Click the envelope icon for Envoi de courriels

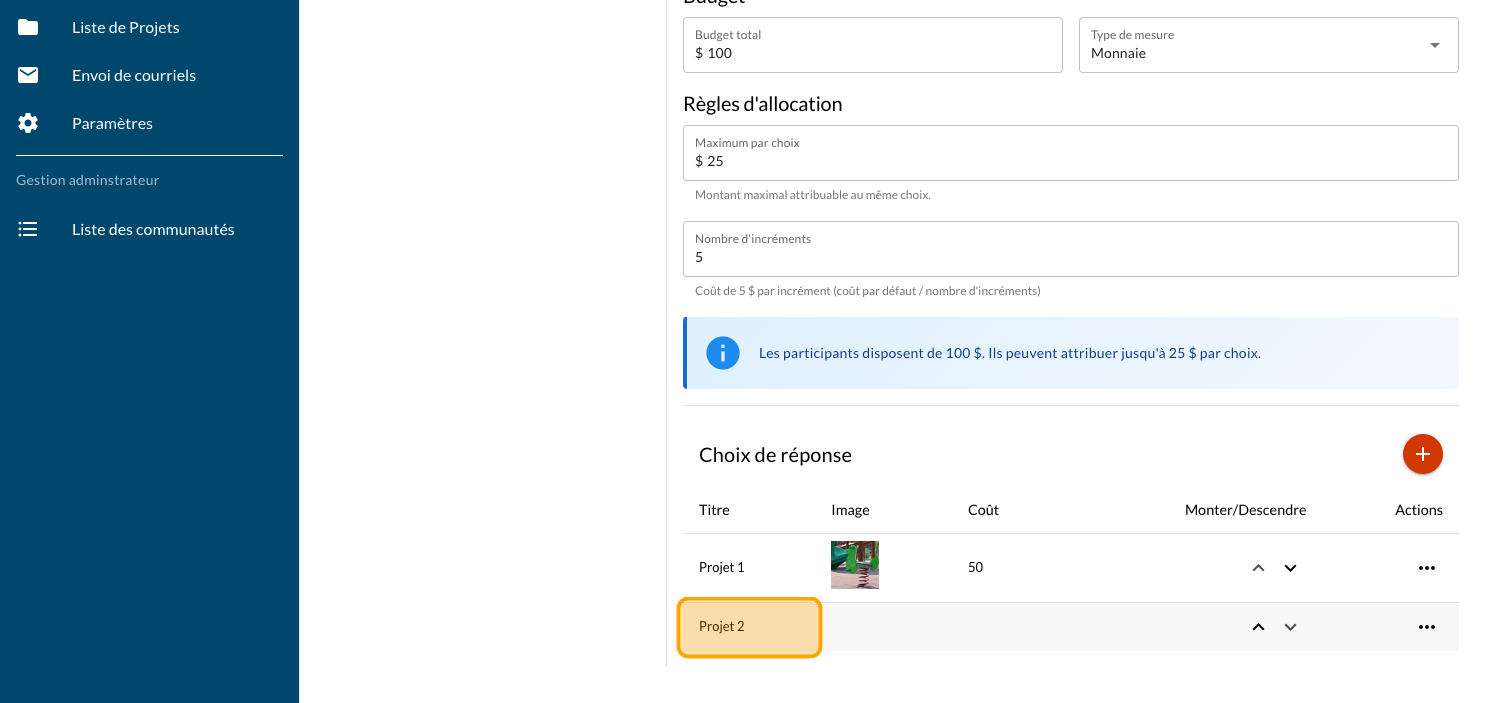pos(28,75)
